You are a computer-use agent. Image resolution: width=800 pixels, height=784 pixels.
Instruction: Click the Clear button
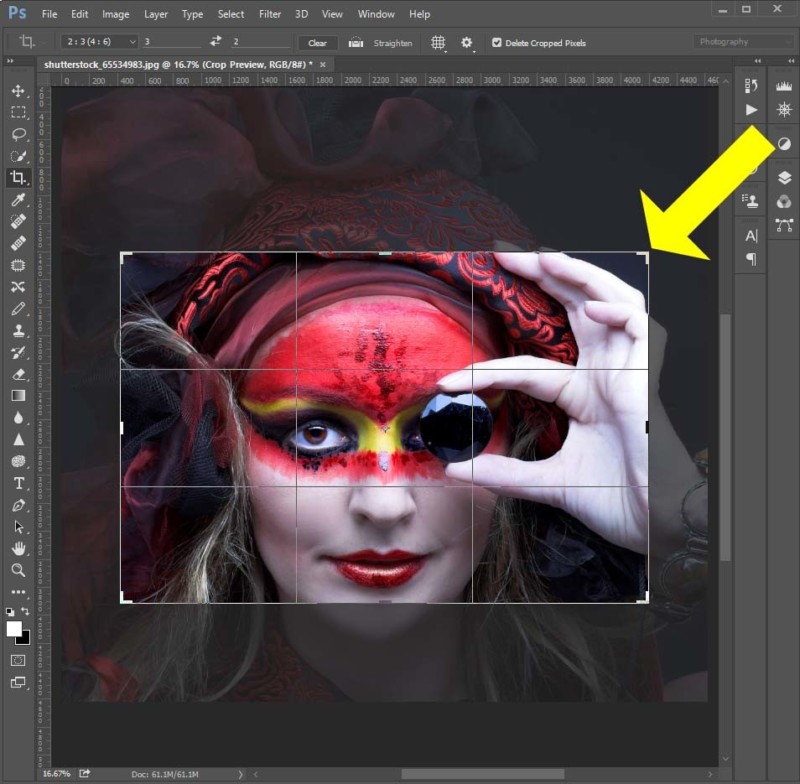pos(317,43)
